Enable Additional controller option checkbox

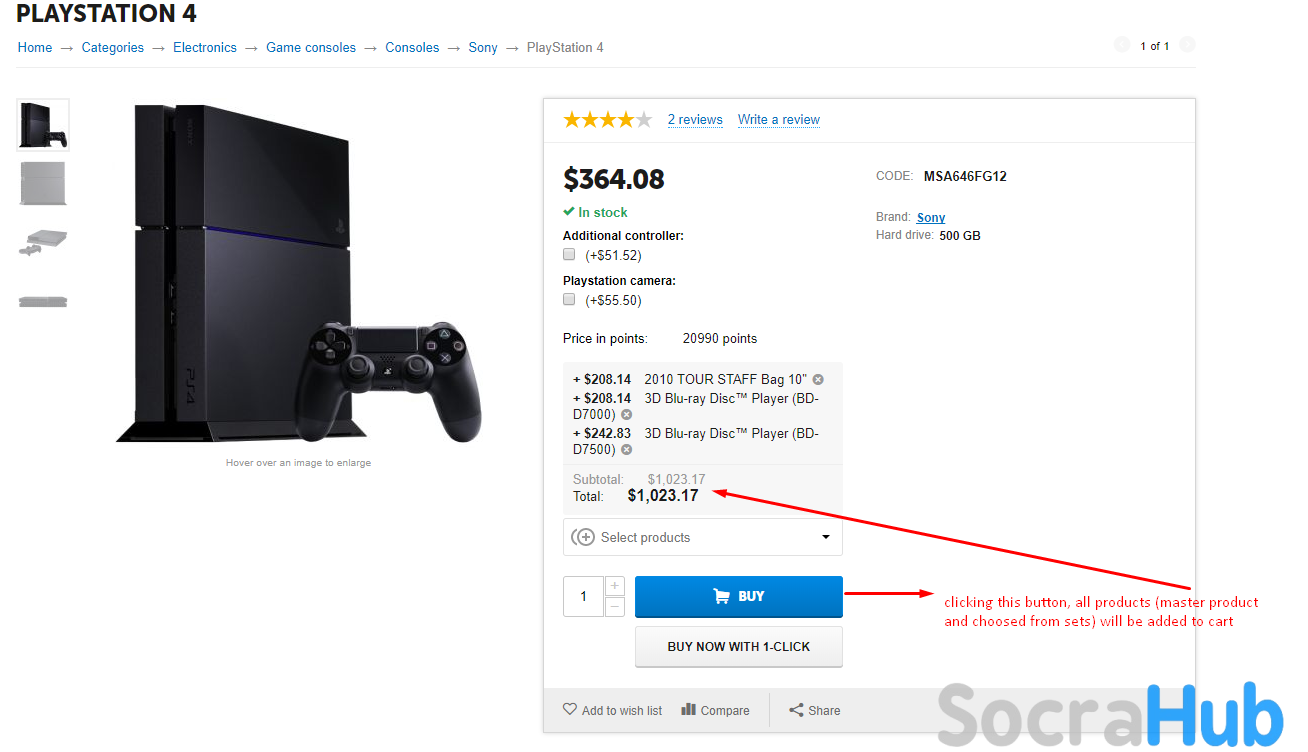pyautogui.click(x=569, y=254)
